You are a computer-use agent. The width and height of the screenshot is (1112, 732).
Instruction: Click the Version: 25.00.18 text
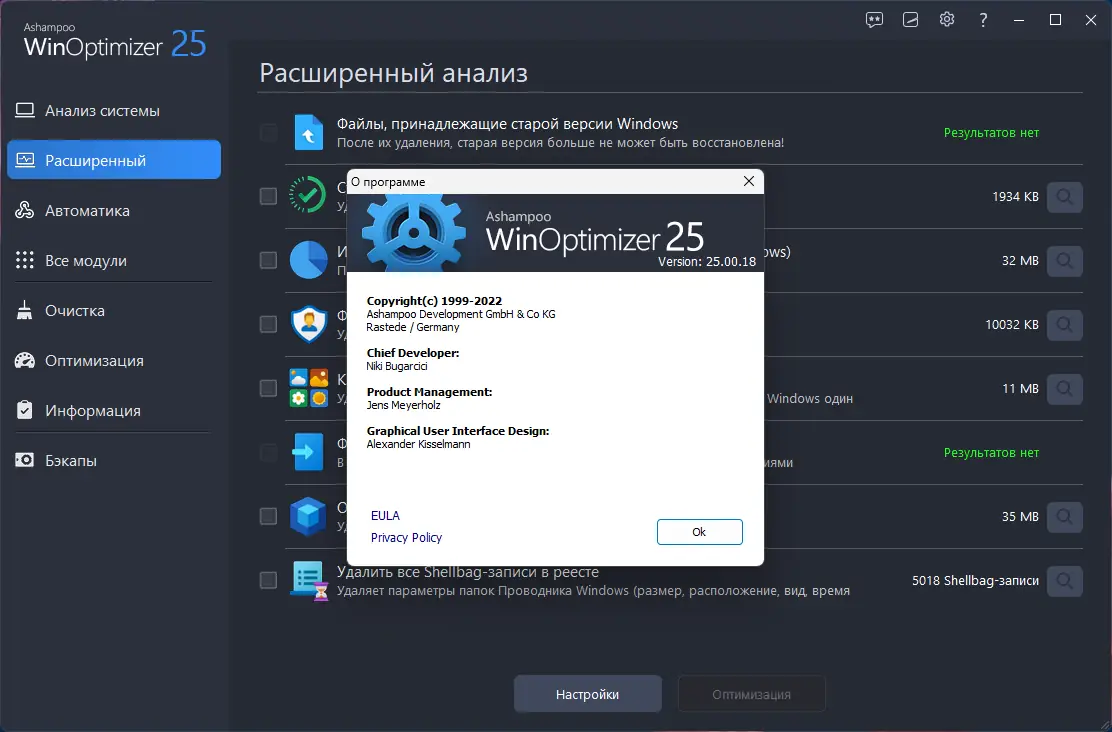(706, 261)
